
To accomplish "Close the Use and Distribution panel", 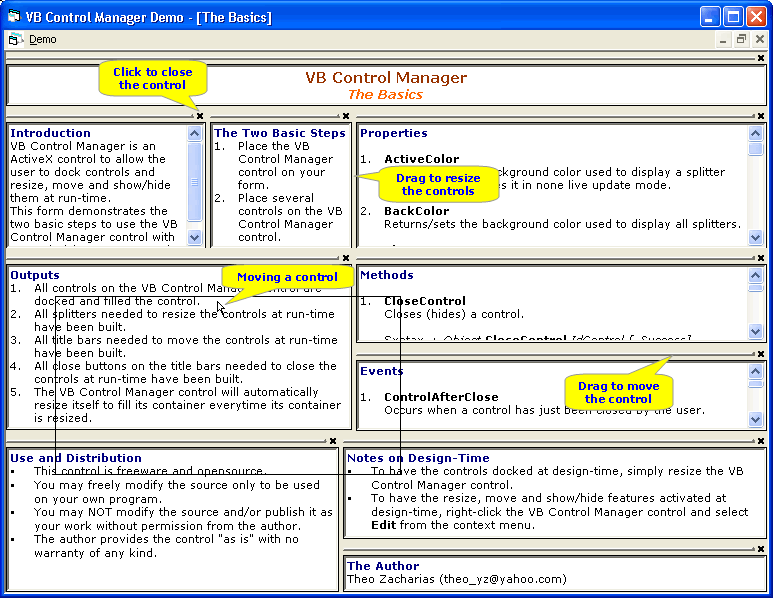I will [x=334, y=440].
